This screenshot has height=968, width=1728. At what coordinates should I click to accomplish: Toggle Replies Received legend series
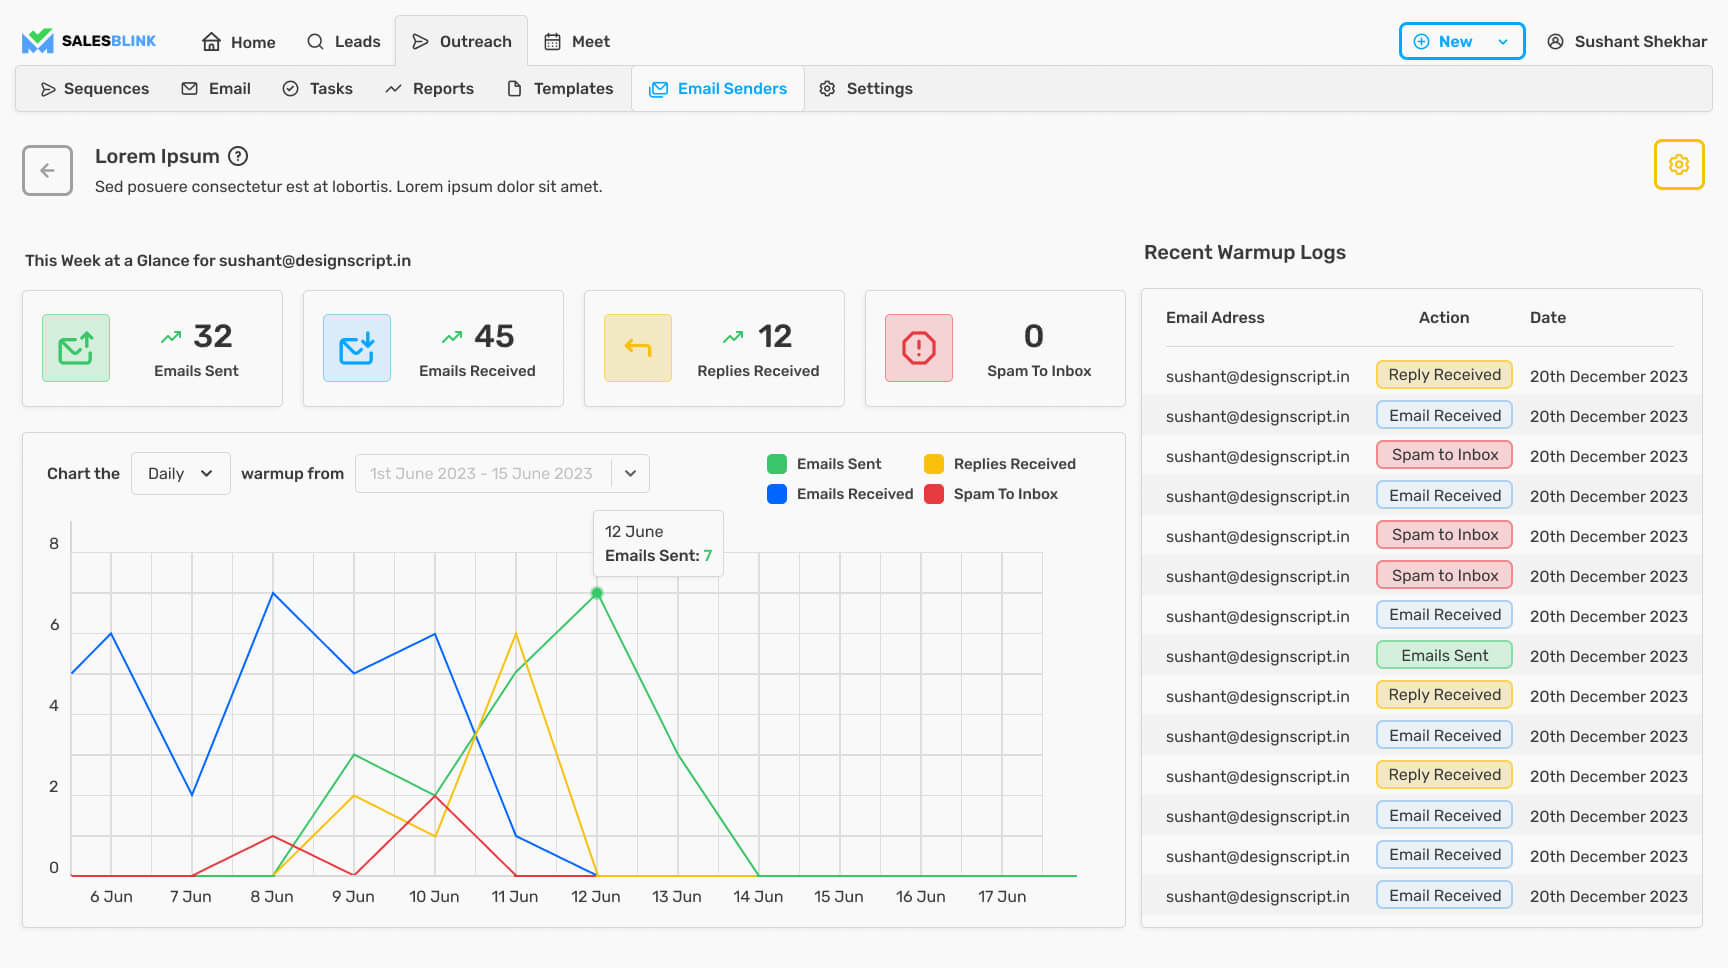coord(1000,464)
